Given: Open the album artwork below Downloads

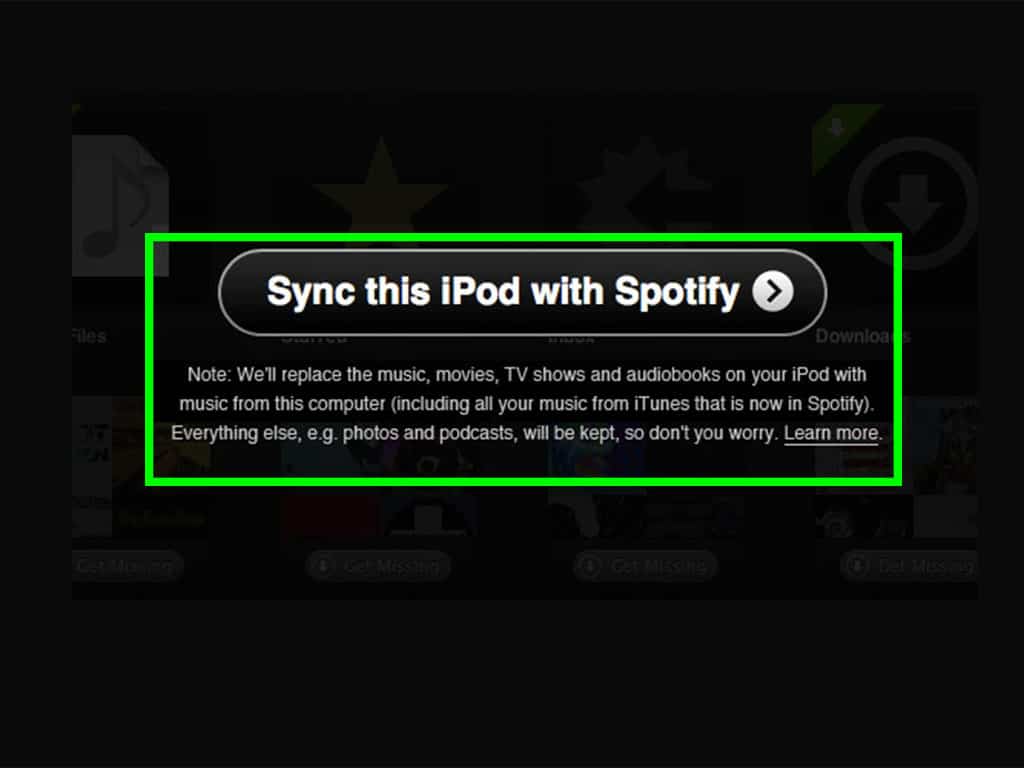Looking at the screenshot, I should (x=897, y=467).
